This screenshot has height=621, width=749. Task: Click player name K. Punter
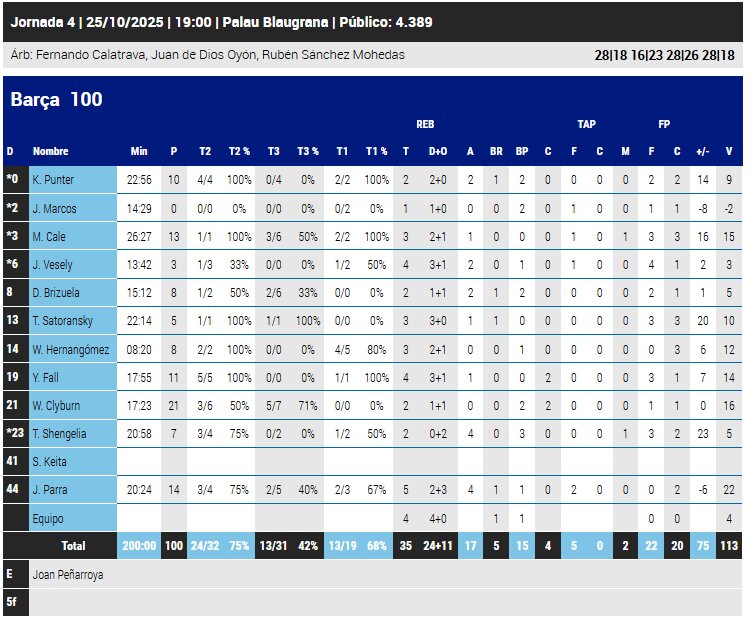52,180
